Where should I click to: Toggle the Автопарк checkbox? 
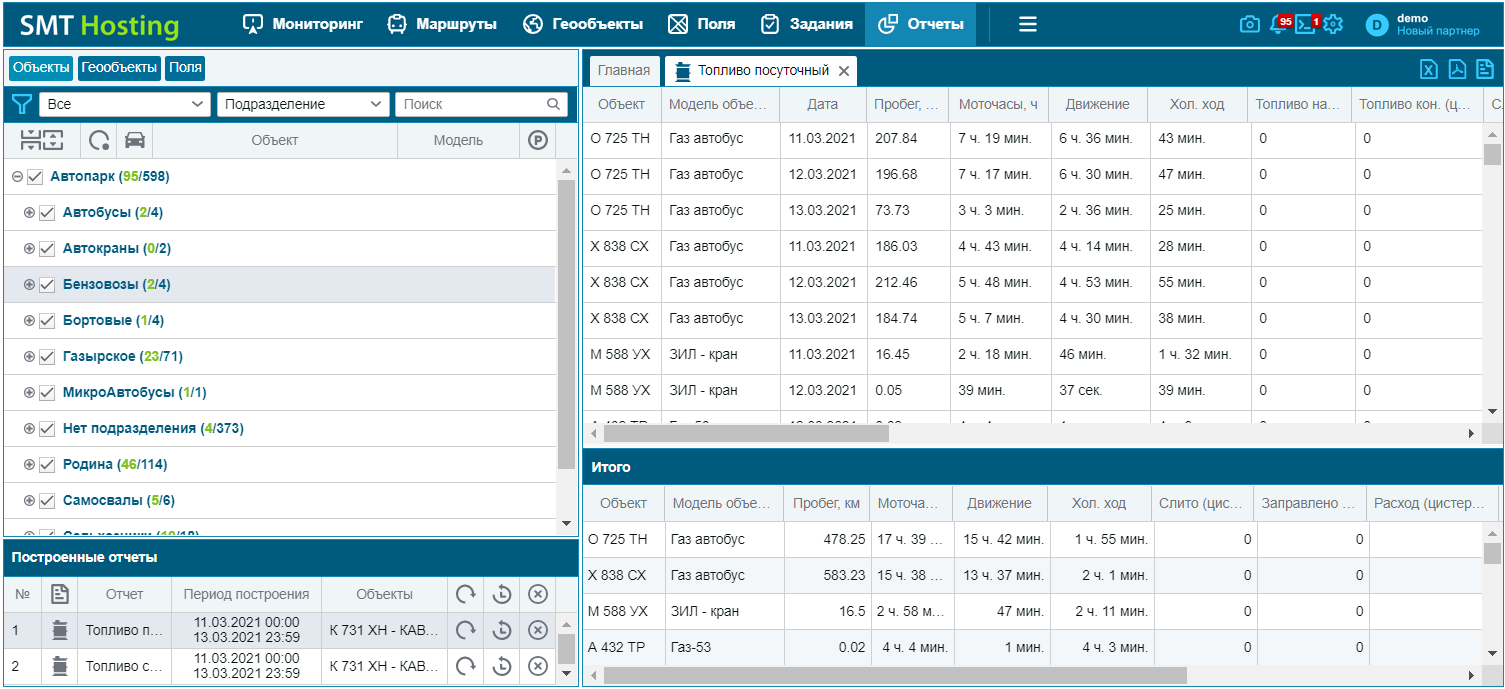35,177
